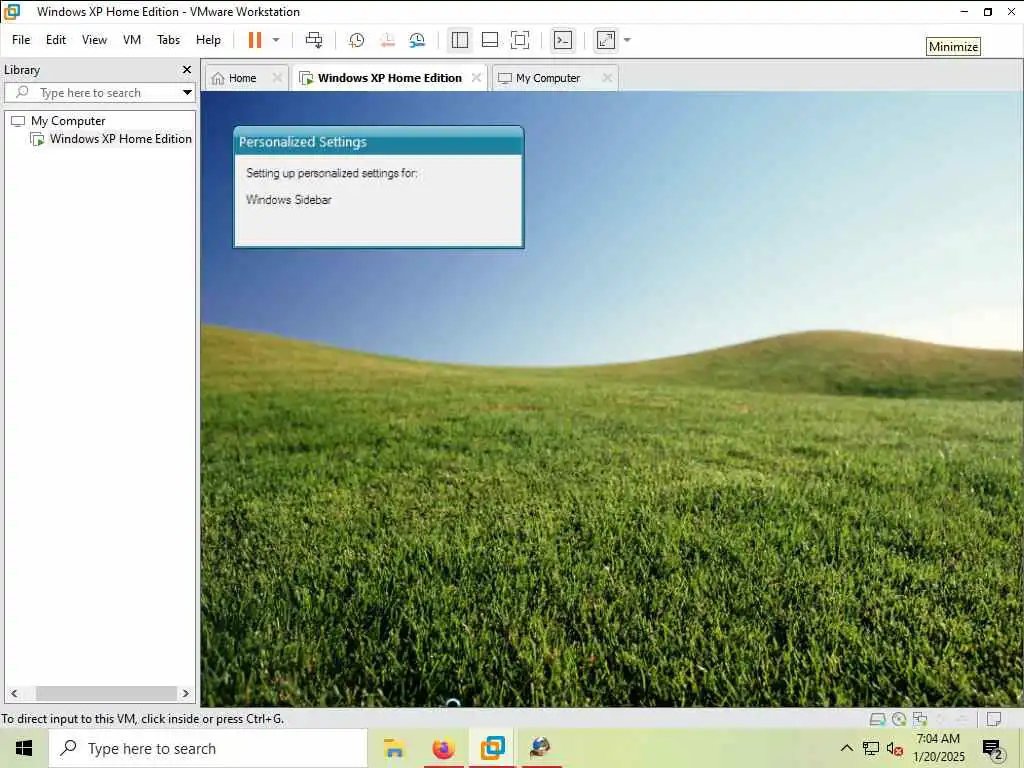Close the Library panel
This screenshot has height=768, width=1024.
pyautogui.click(x=187, y=69)
